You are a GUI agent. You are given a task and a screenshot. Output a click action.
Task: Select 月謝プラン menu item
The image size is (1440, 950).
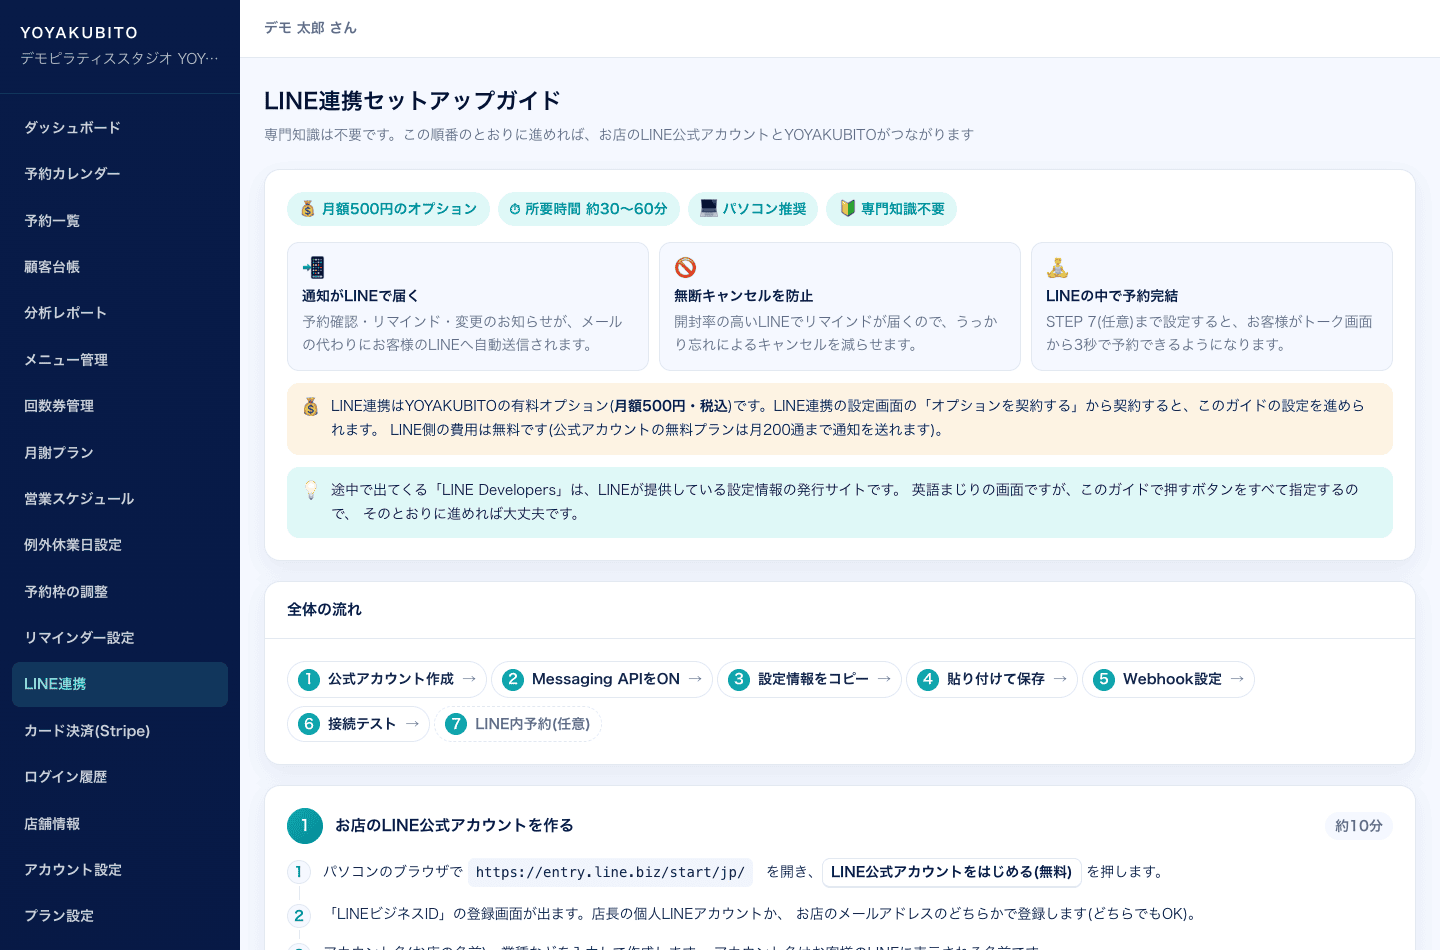click(x=120, y=453)
